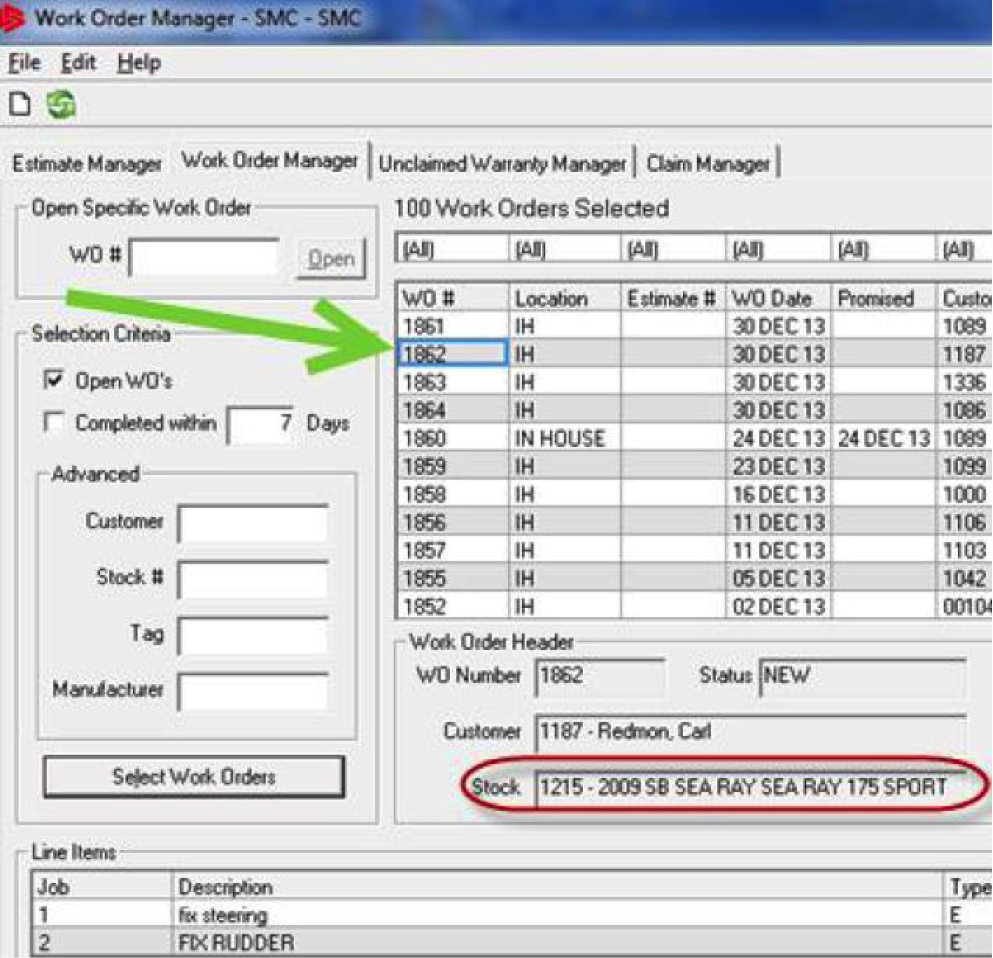This screenshot has width=993, height=958.
Task: Open the Claim Manager tab
Action: pos(708,164)
